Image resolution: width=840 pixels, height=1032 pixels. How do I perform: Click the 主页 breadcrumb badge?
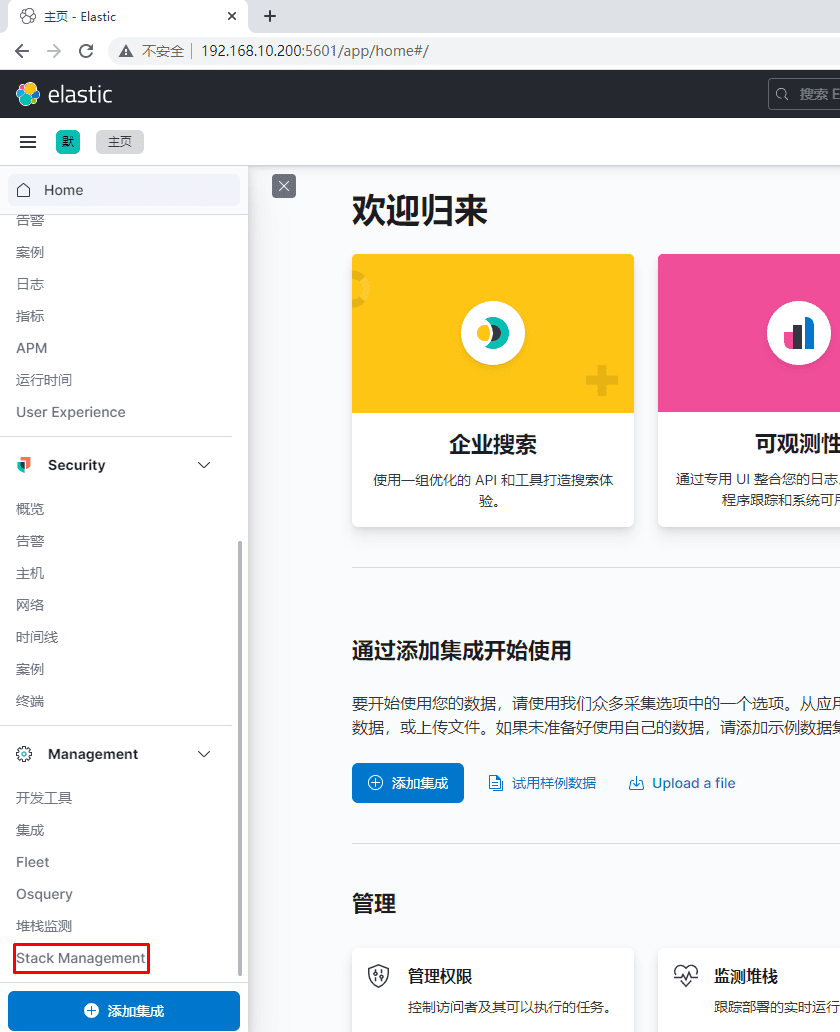[x=120, y=142]
